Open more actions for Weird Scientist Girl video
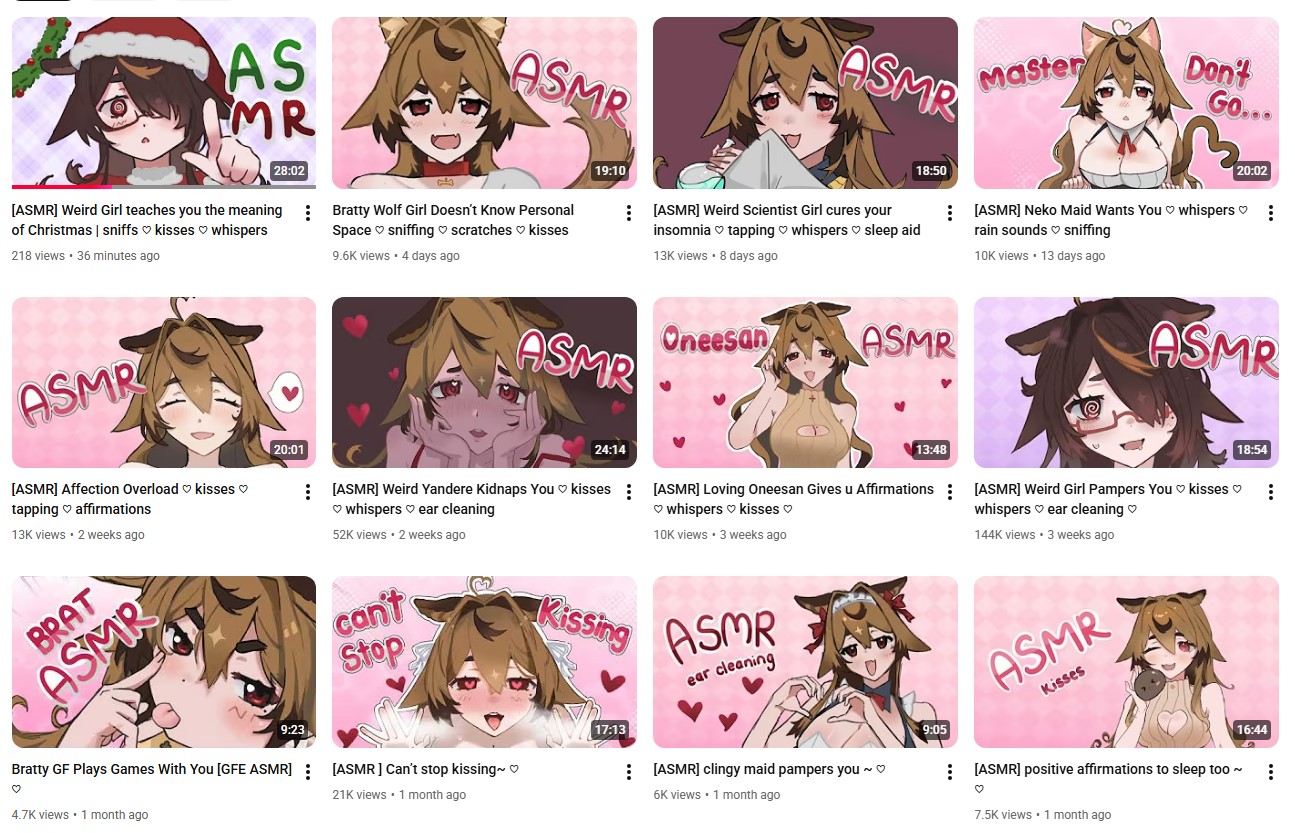 (x=949, y=213)
